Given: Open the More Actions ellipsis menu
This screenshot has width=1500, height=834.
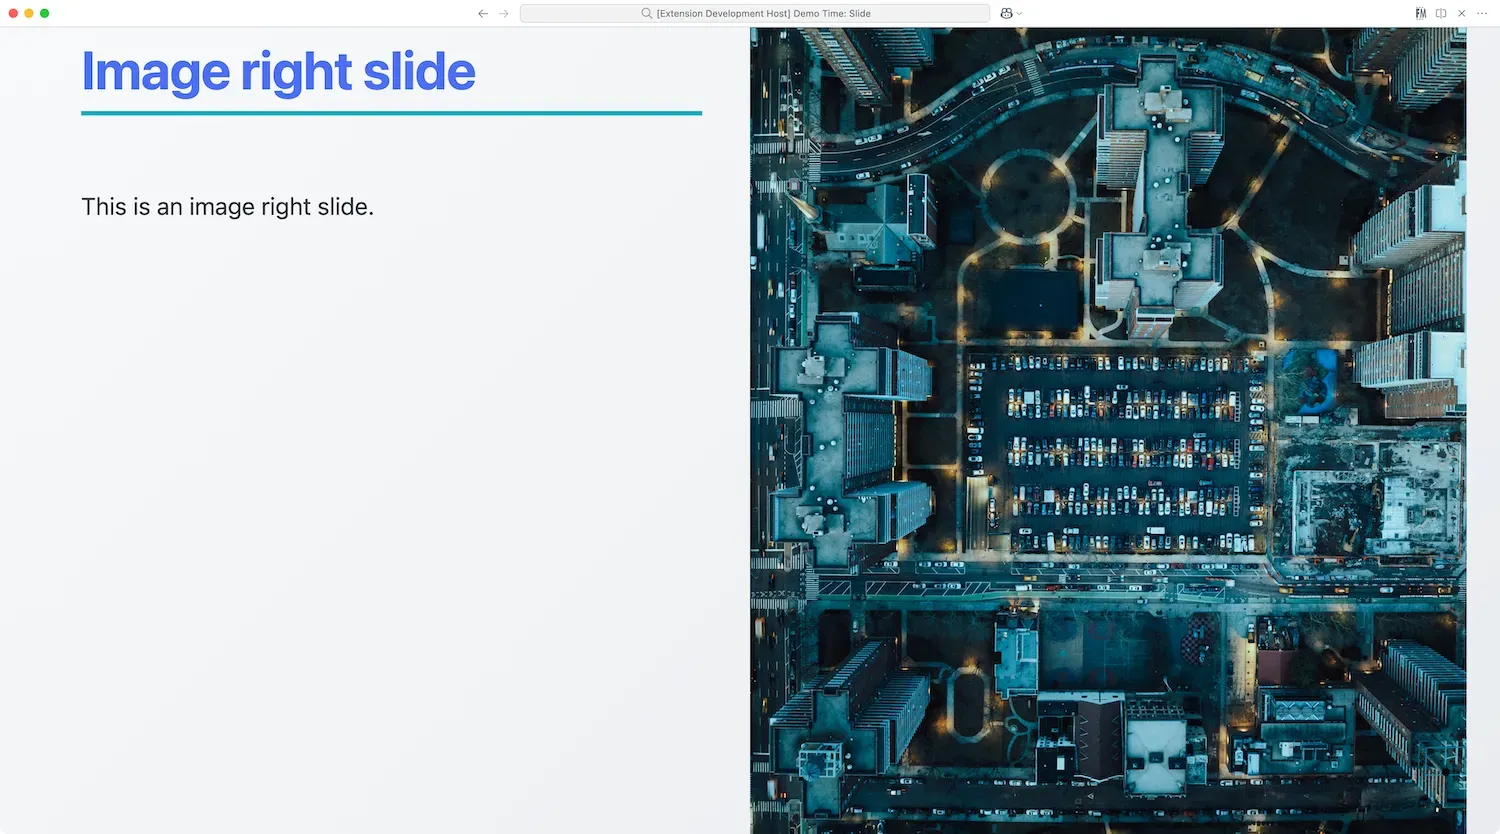Looking at the screenshot, I should [x=1482, y=14].
